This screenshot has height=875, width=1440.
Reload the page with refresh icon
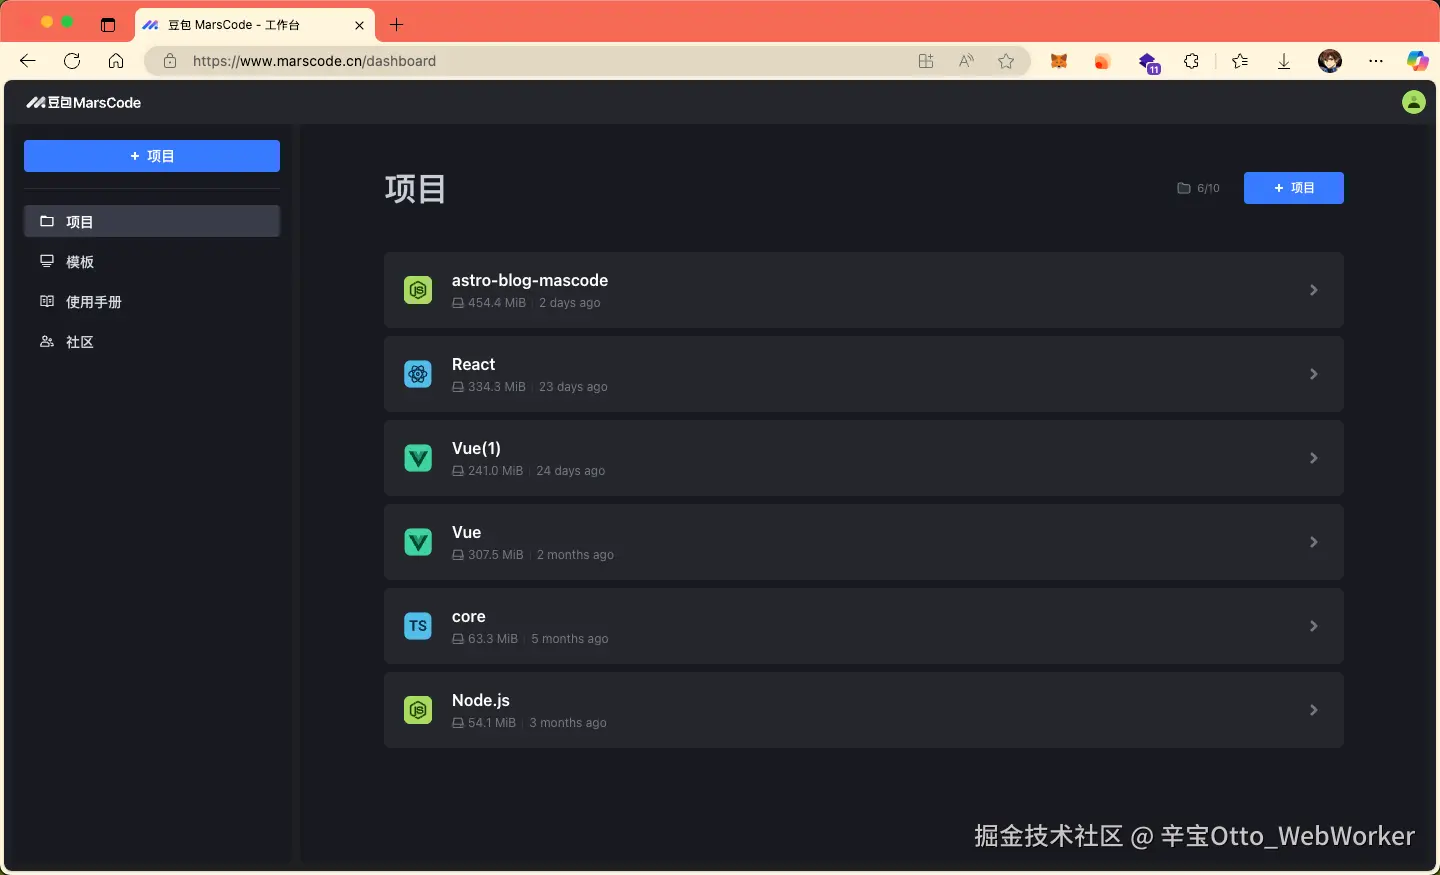coord(72,61)
